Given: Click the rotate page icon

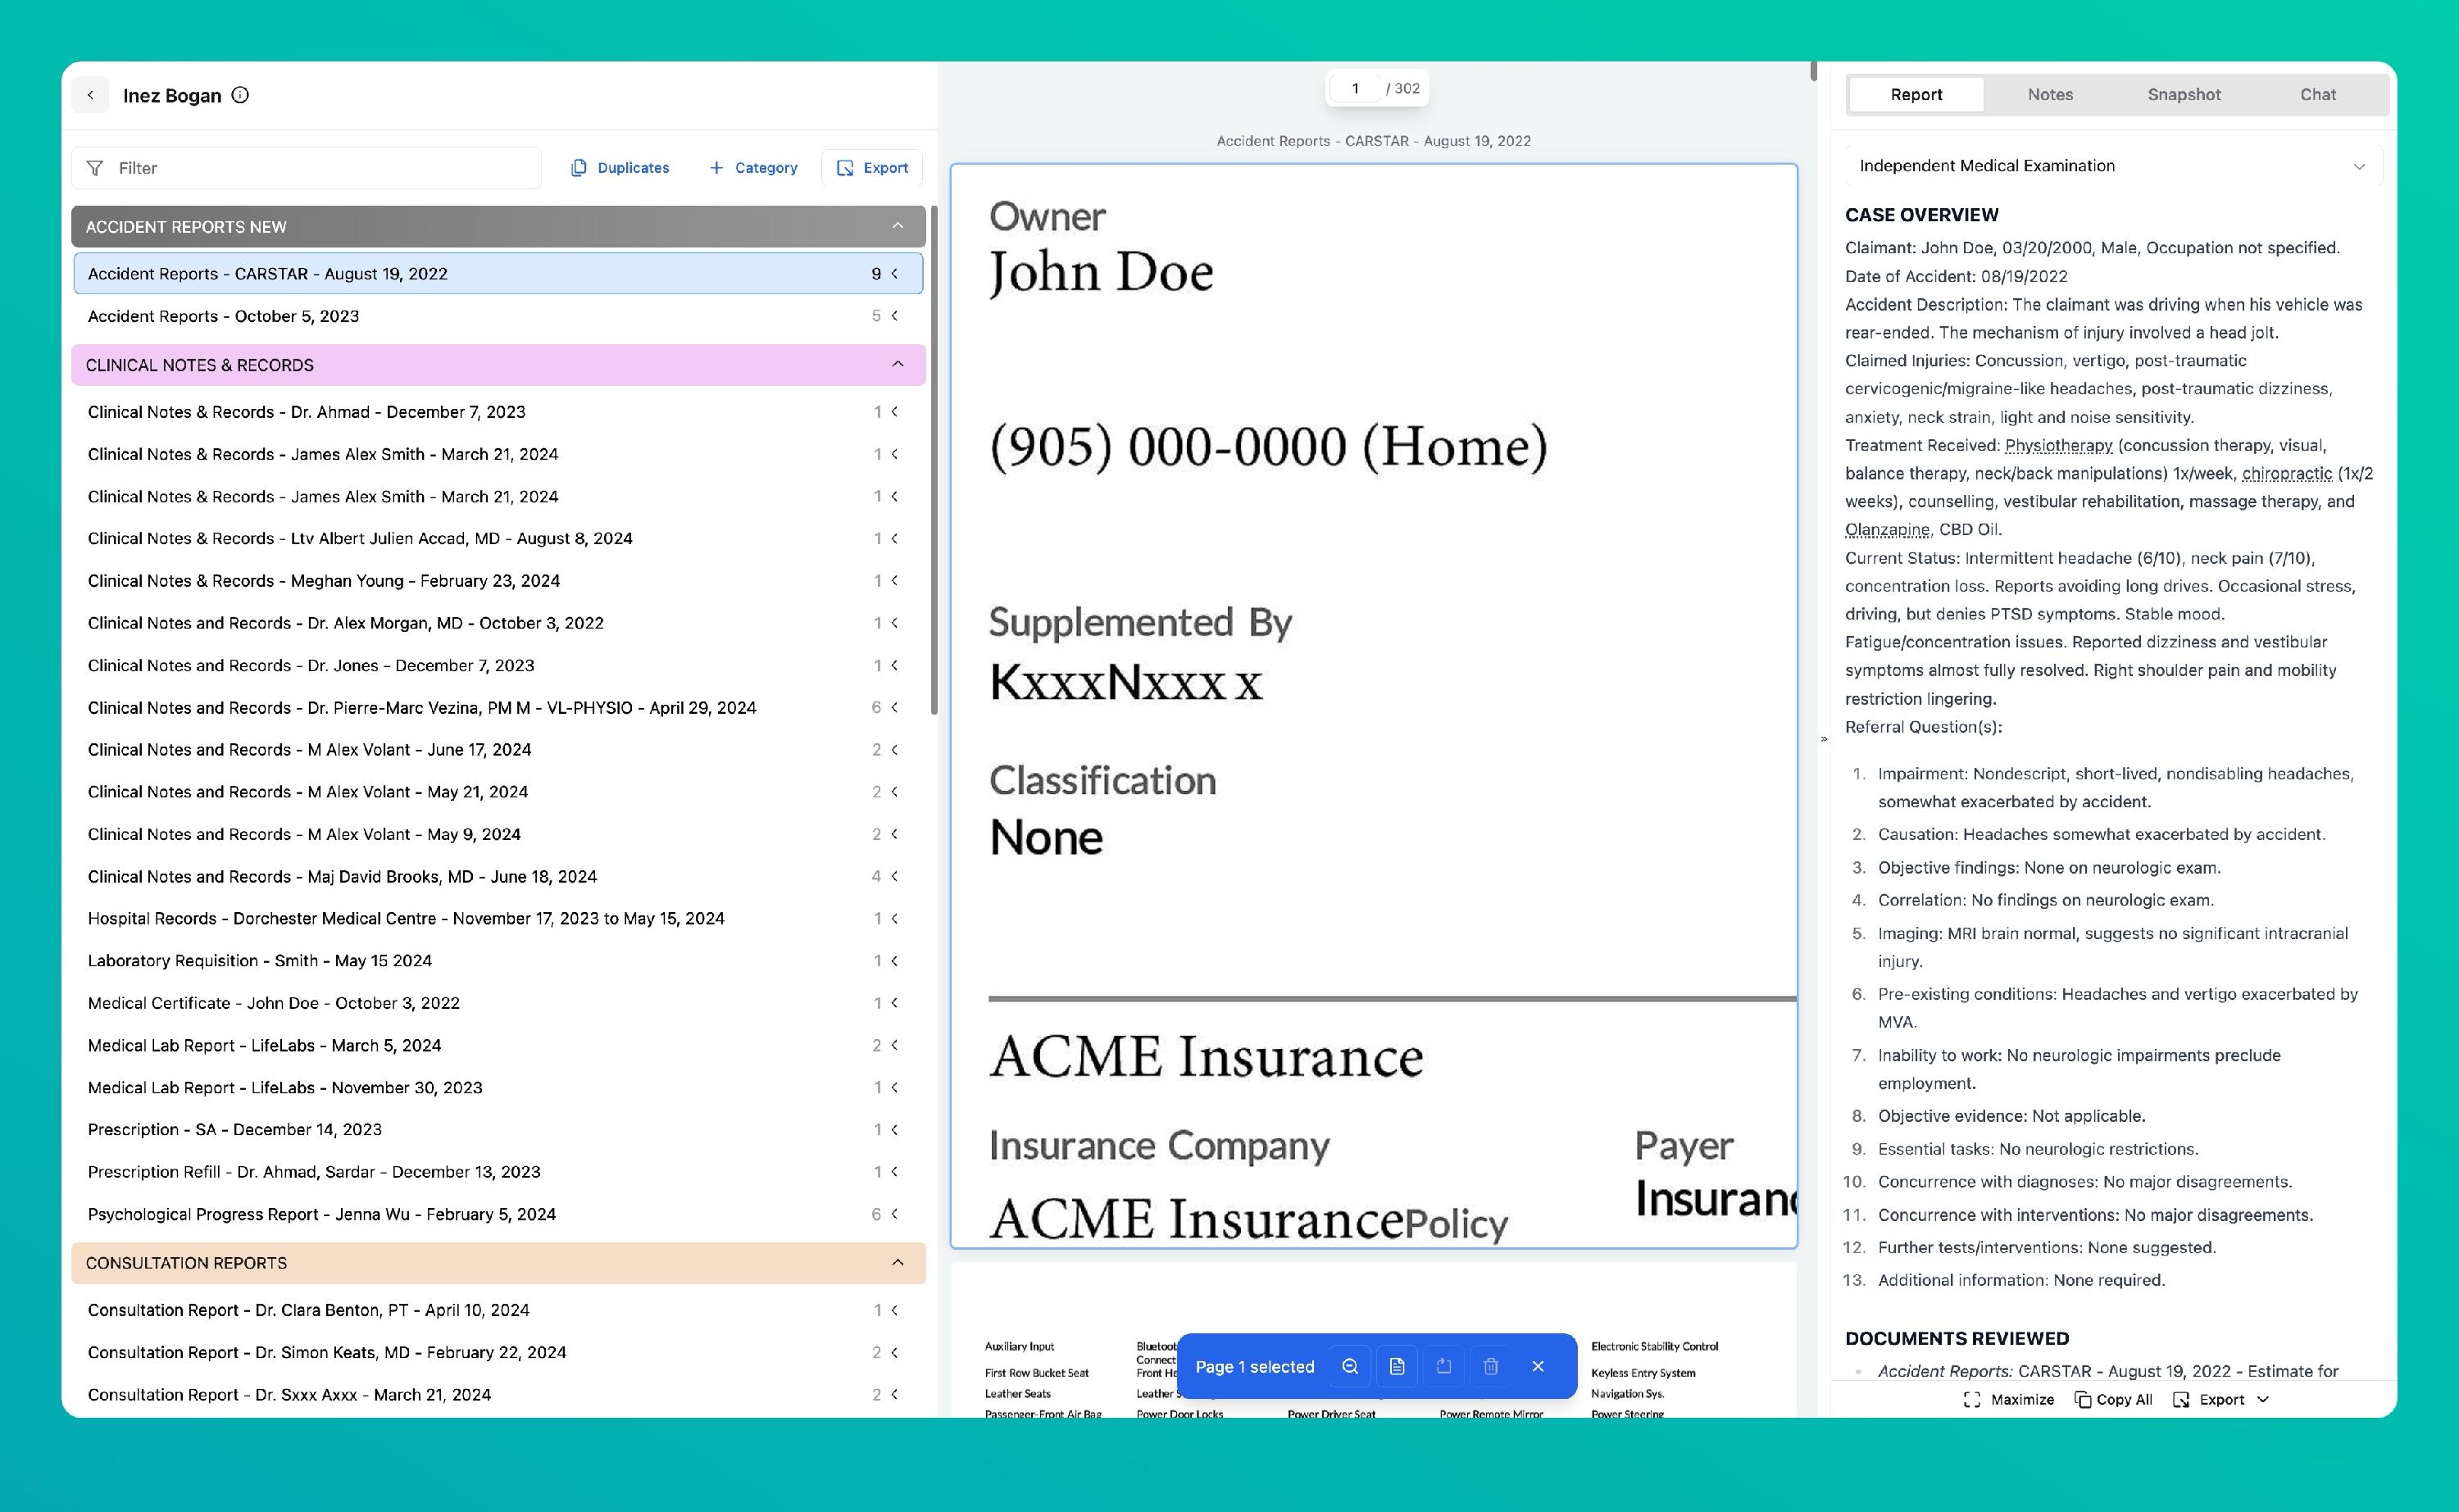Looking at the screenshot, I should point(1443,1366).
